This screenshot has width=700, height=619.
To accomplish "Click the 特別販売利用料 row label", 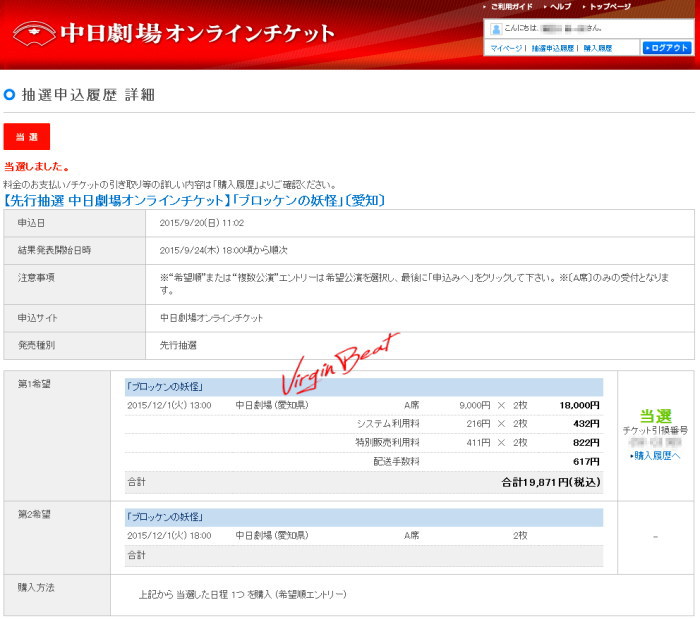I will pyautogui.click(x=387, y=443).
